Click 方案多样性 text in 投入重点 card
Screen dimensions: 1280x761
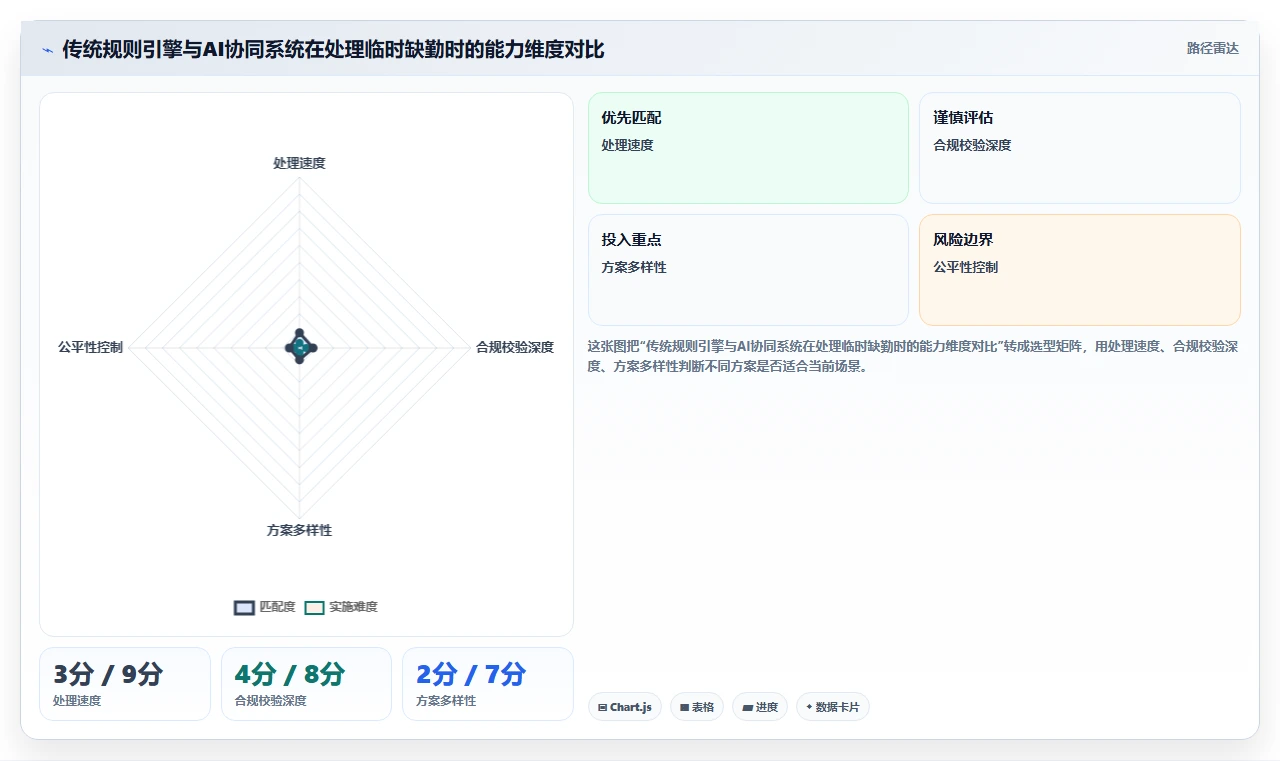pyautogui.click(x=634, y=267)
